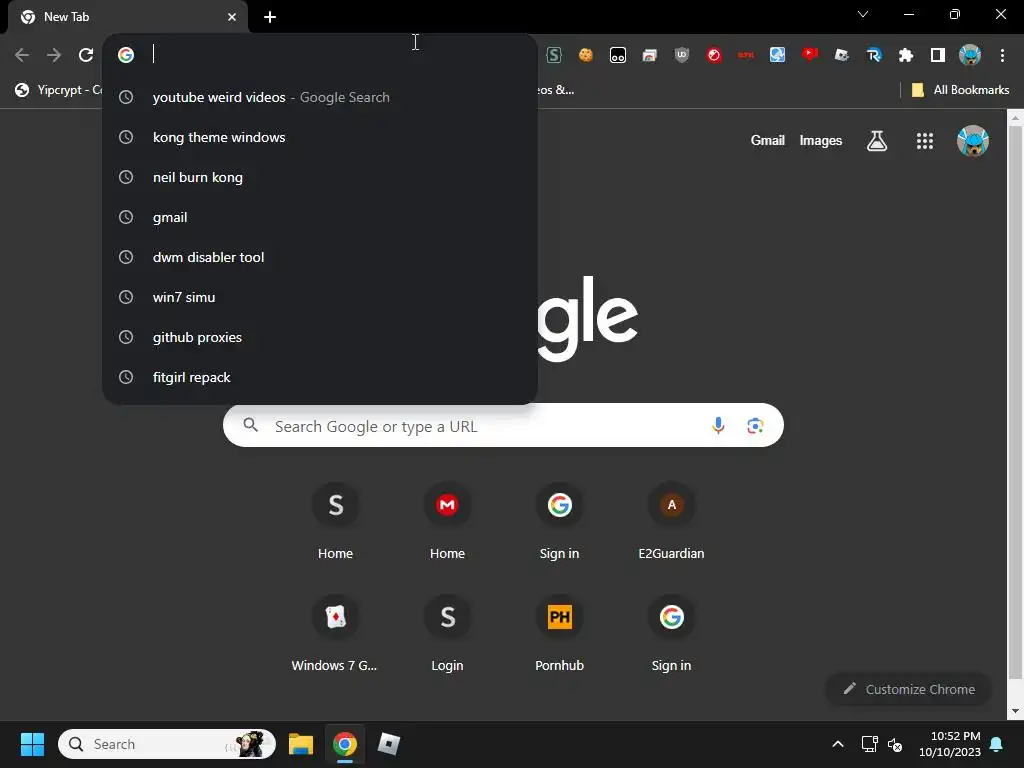Open the muted volume tray icon
This screenshot has width=1024, height=768.
[895, 744]
